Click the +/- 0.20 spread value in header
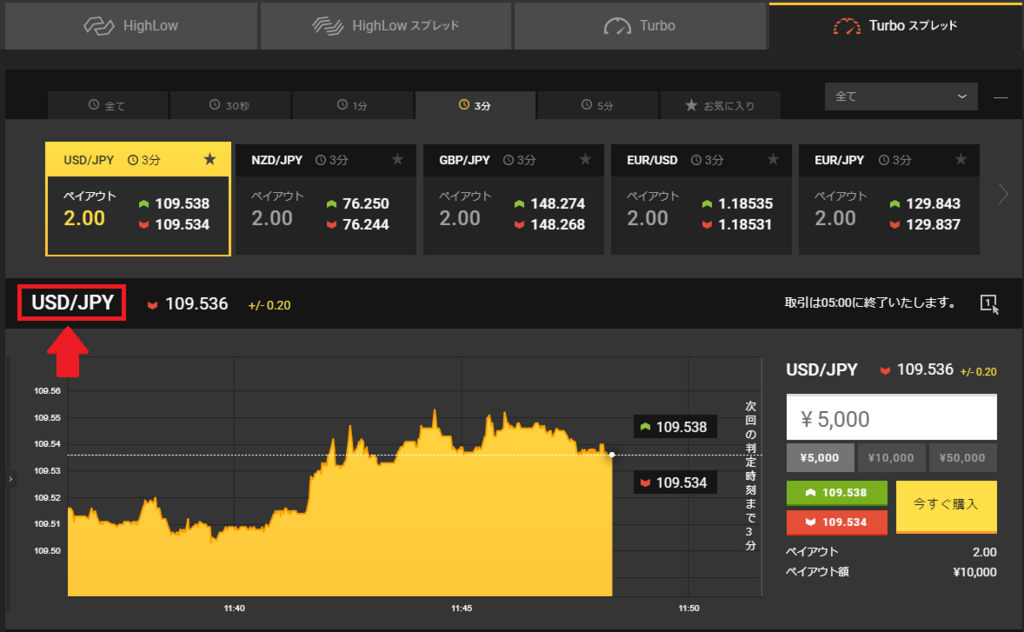The width and height of the screenshot is (1024, 632). pyautogui.click(x=269, y=305)
